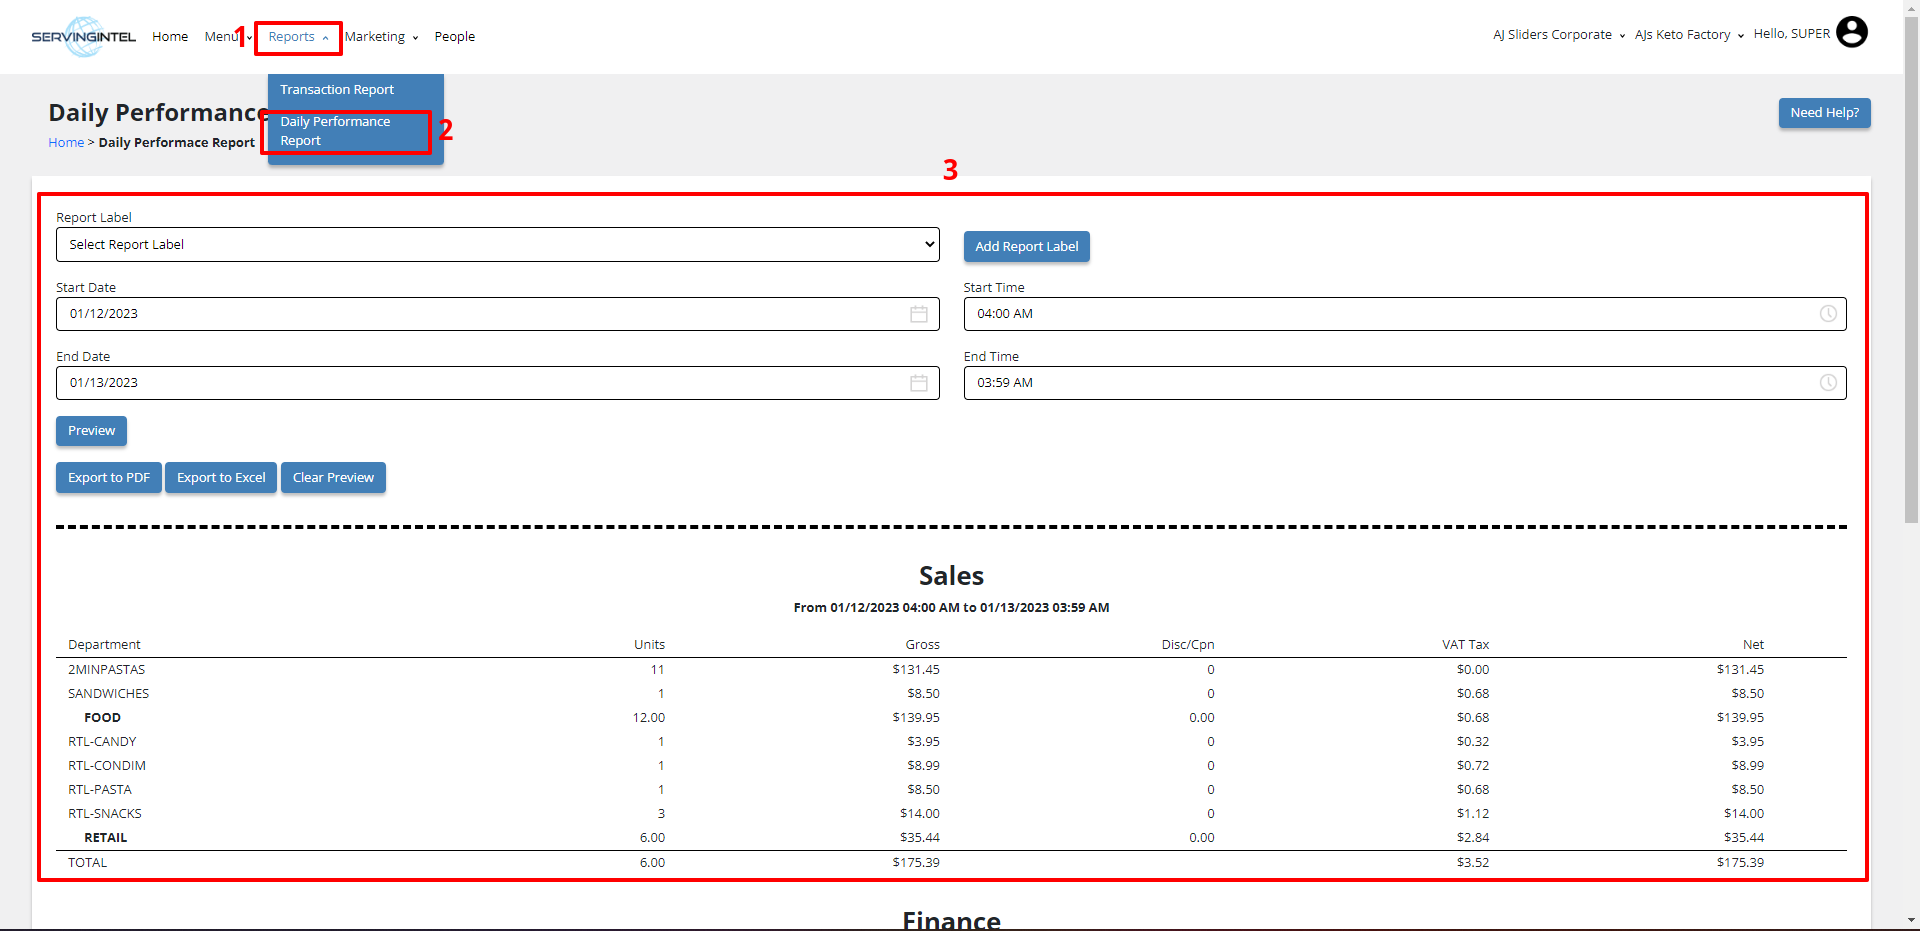Click the Need Help? button

click(x=1824, y=113)
